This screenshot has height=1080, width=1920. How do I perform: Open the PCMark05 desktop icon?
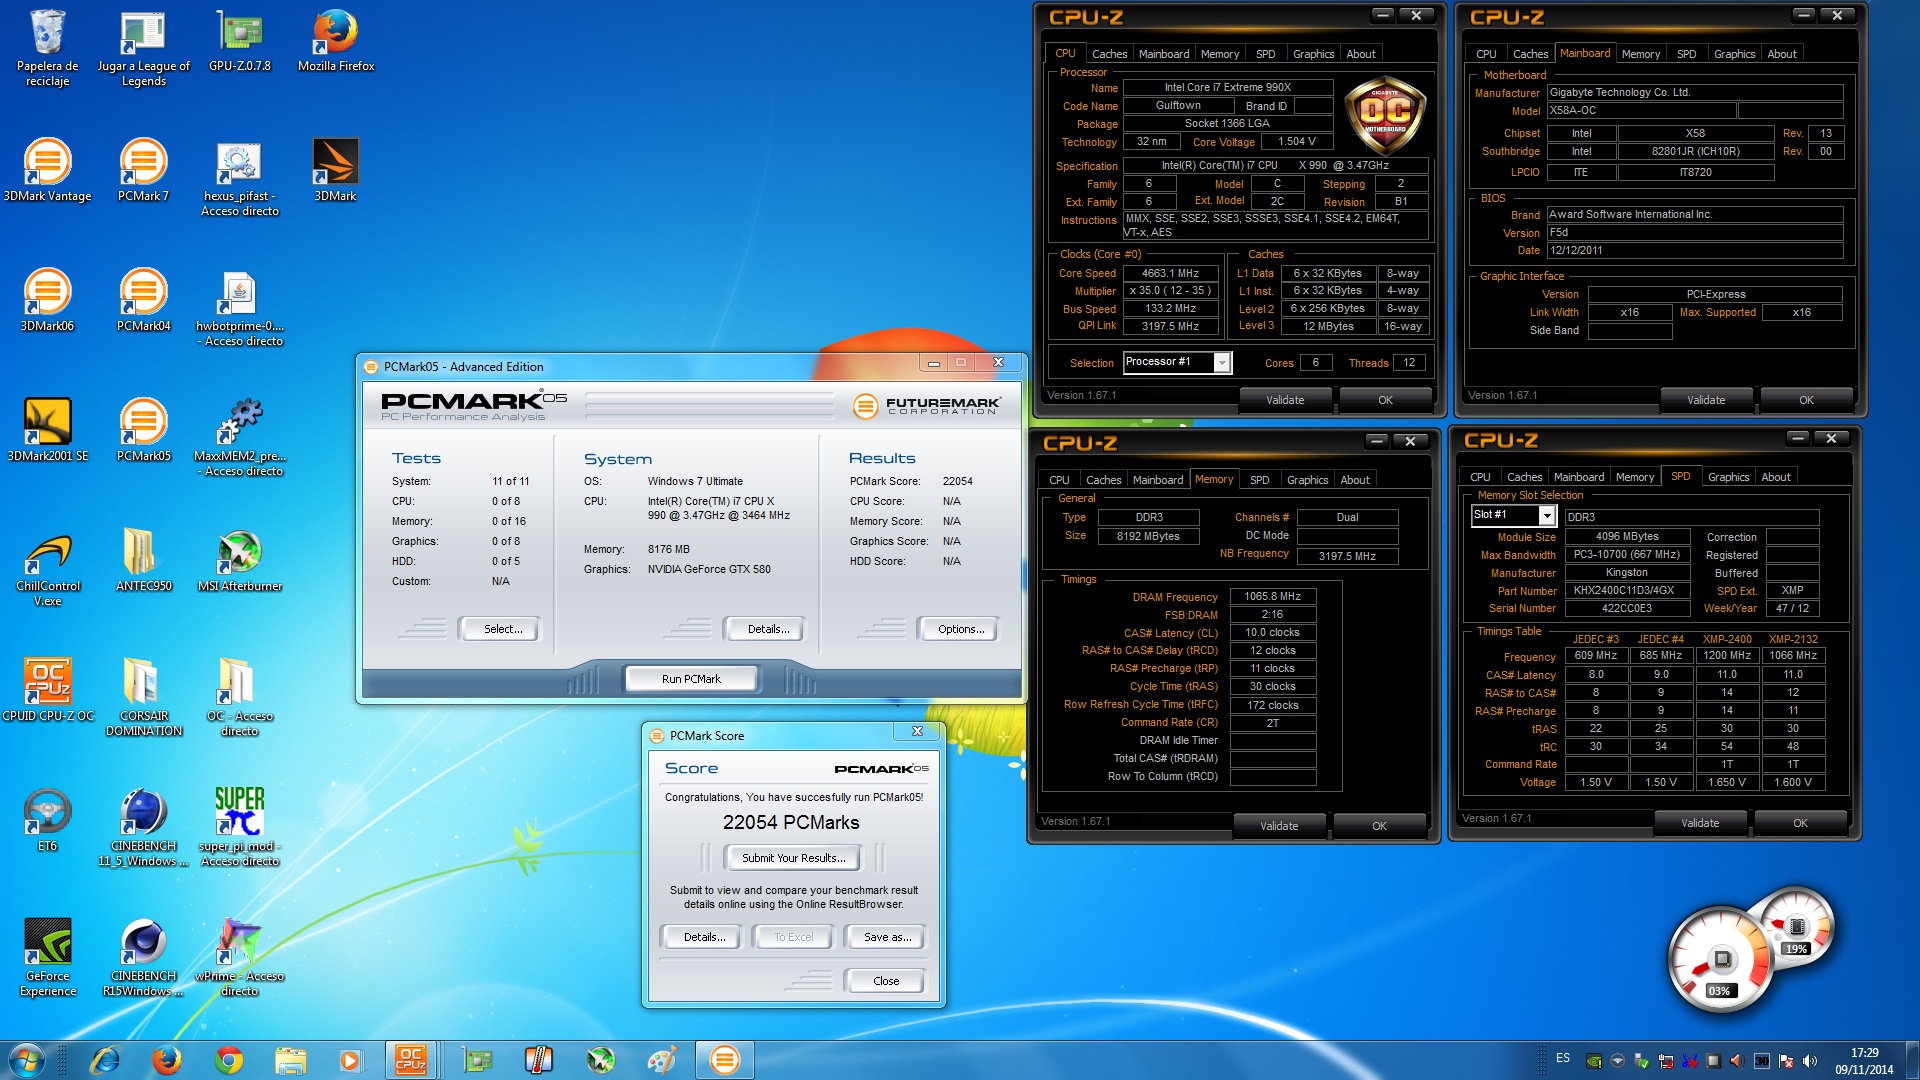click(143, 431)
